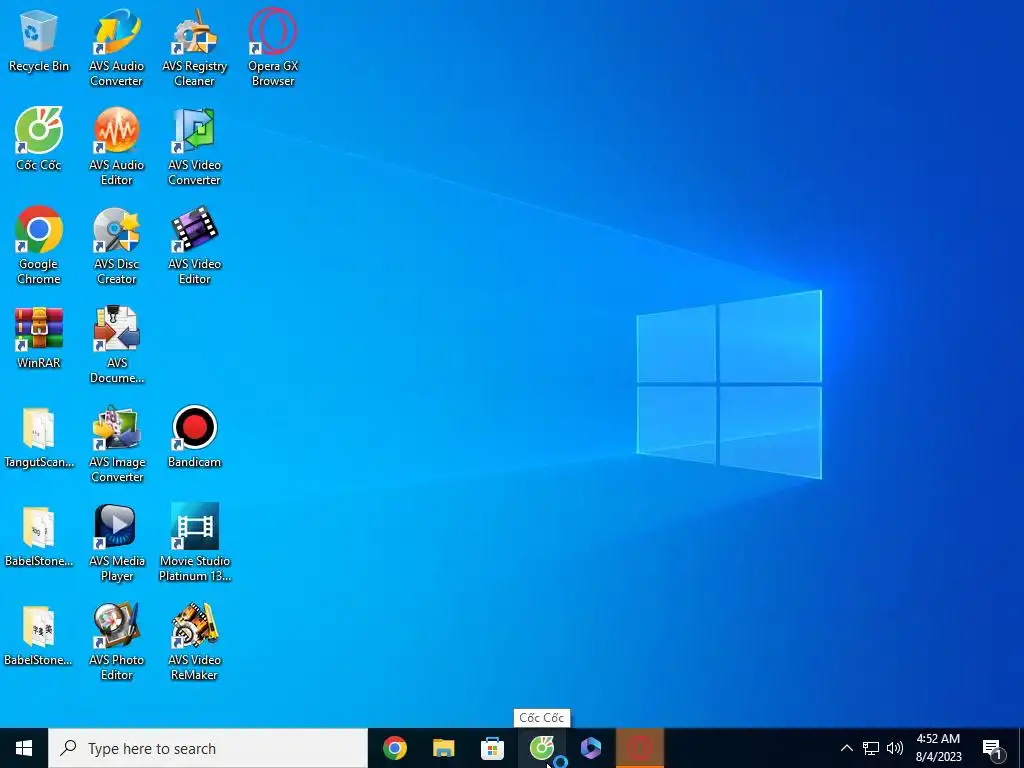
Task: Open the clock showing 4:52 AM
Action: tap(938, 748)
